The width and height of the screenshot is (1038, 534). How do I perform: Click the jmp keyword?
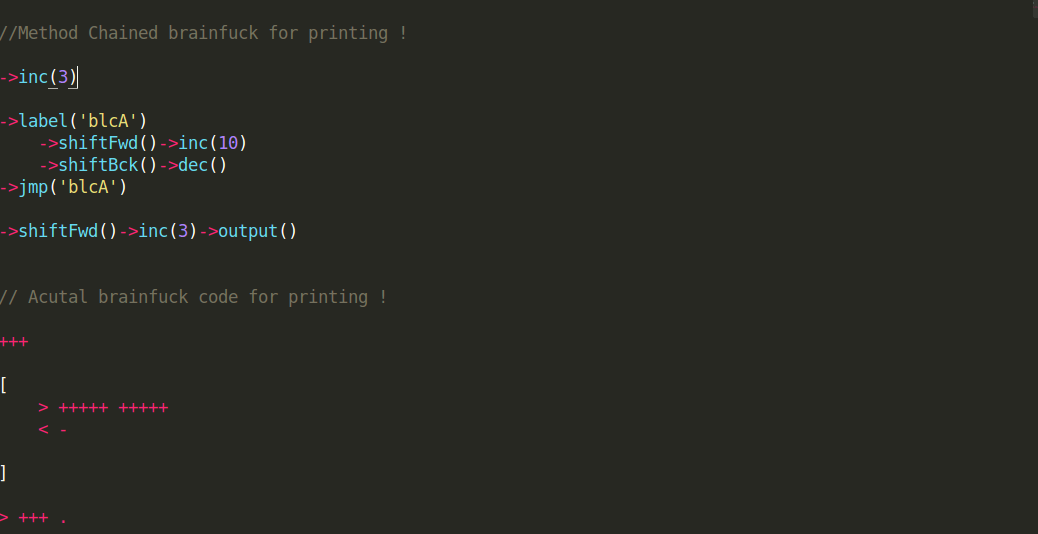pos(33,187)
